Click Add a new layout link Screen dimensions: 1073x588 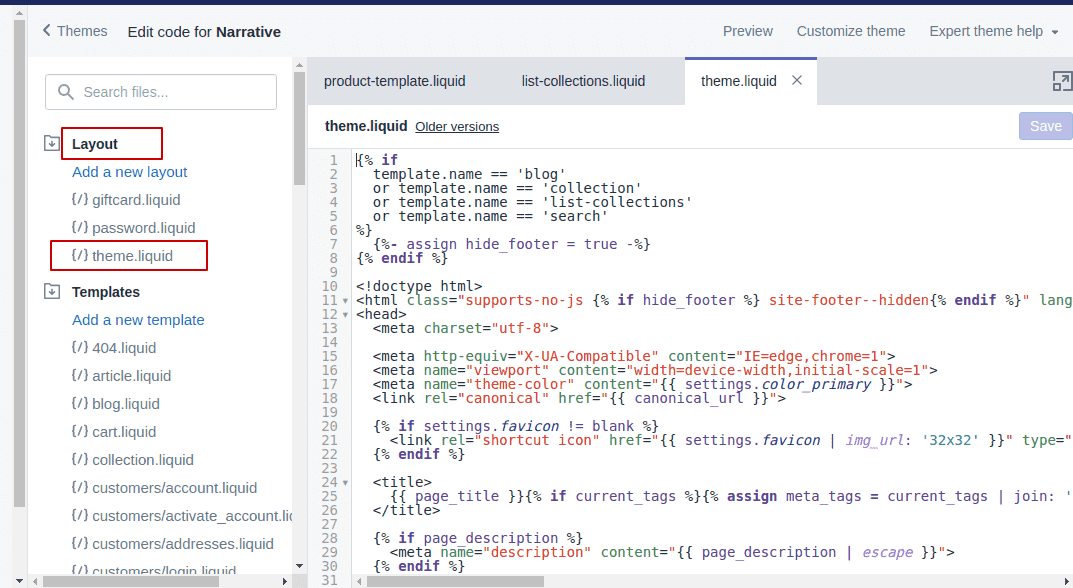tap(129, 172)
